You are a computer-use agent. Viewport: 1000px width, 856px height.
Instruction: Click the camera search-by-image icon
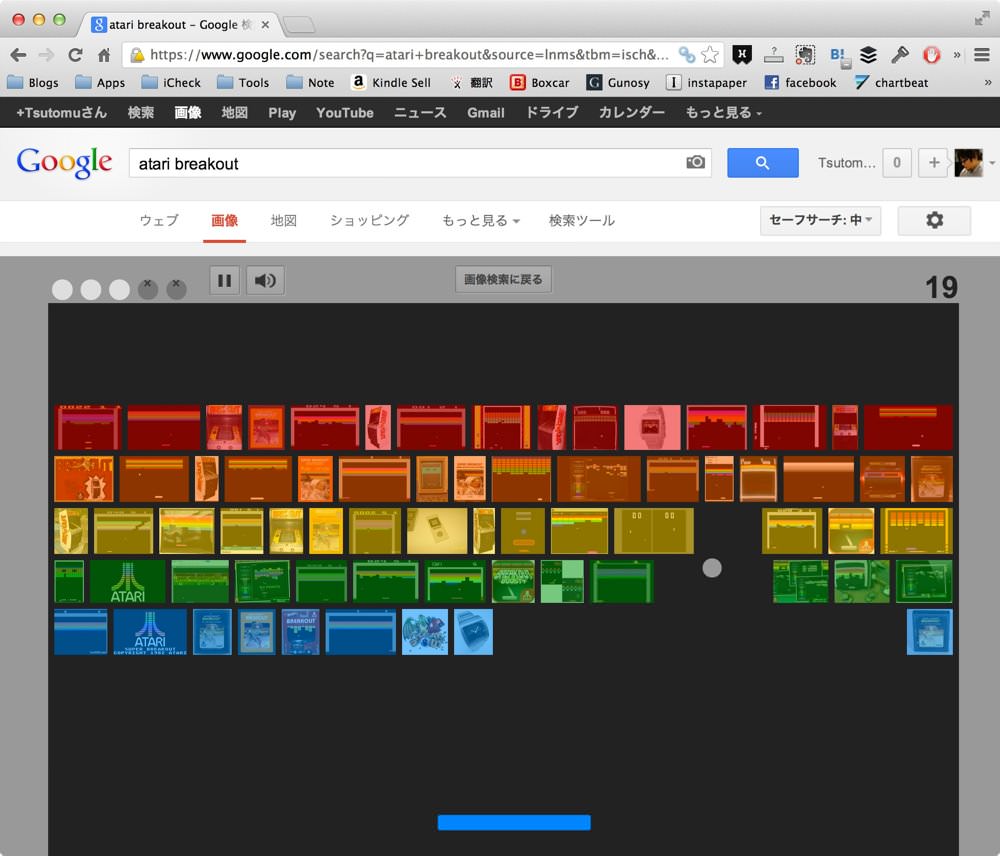(695, 162)
